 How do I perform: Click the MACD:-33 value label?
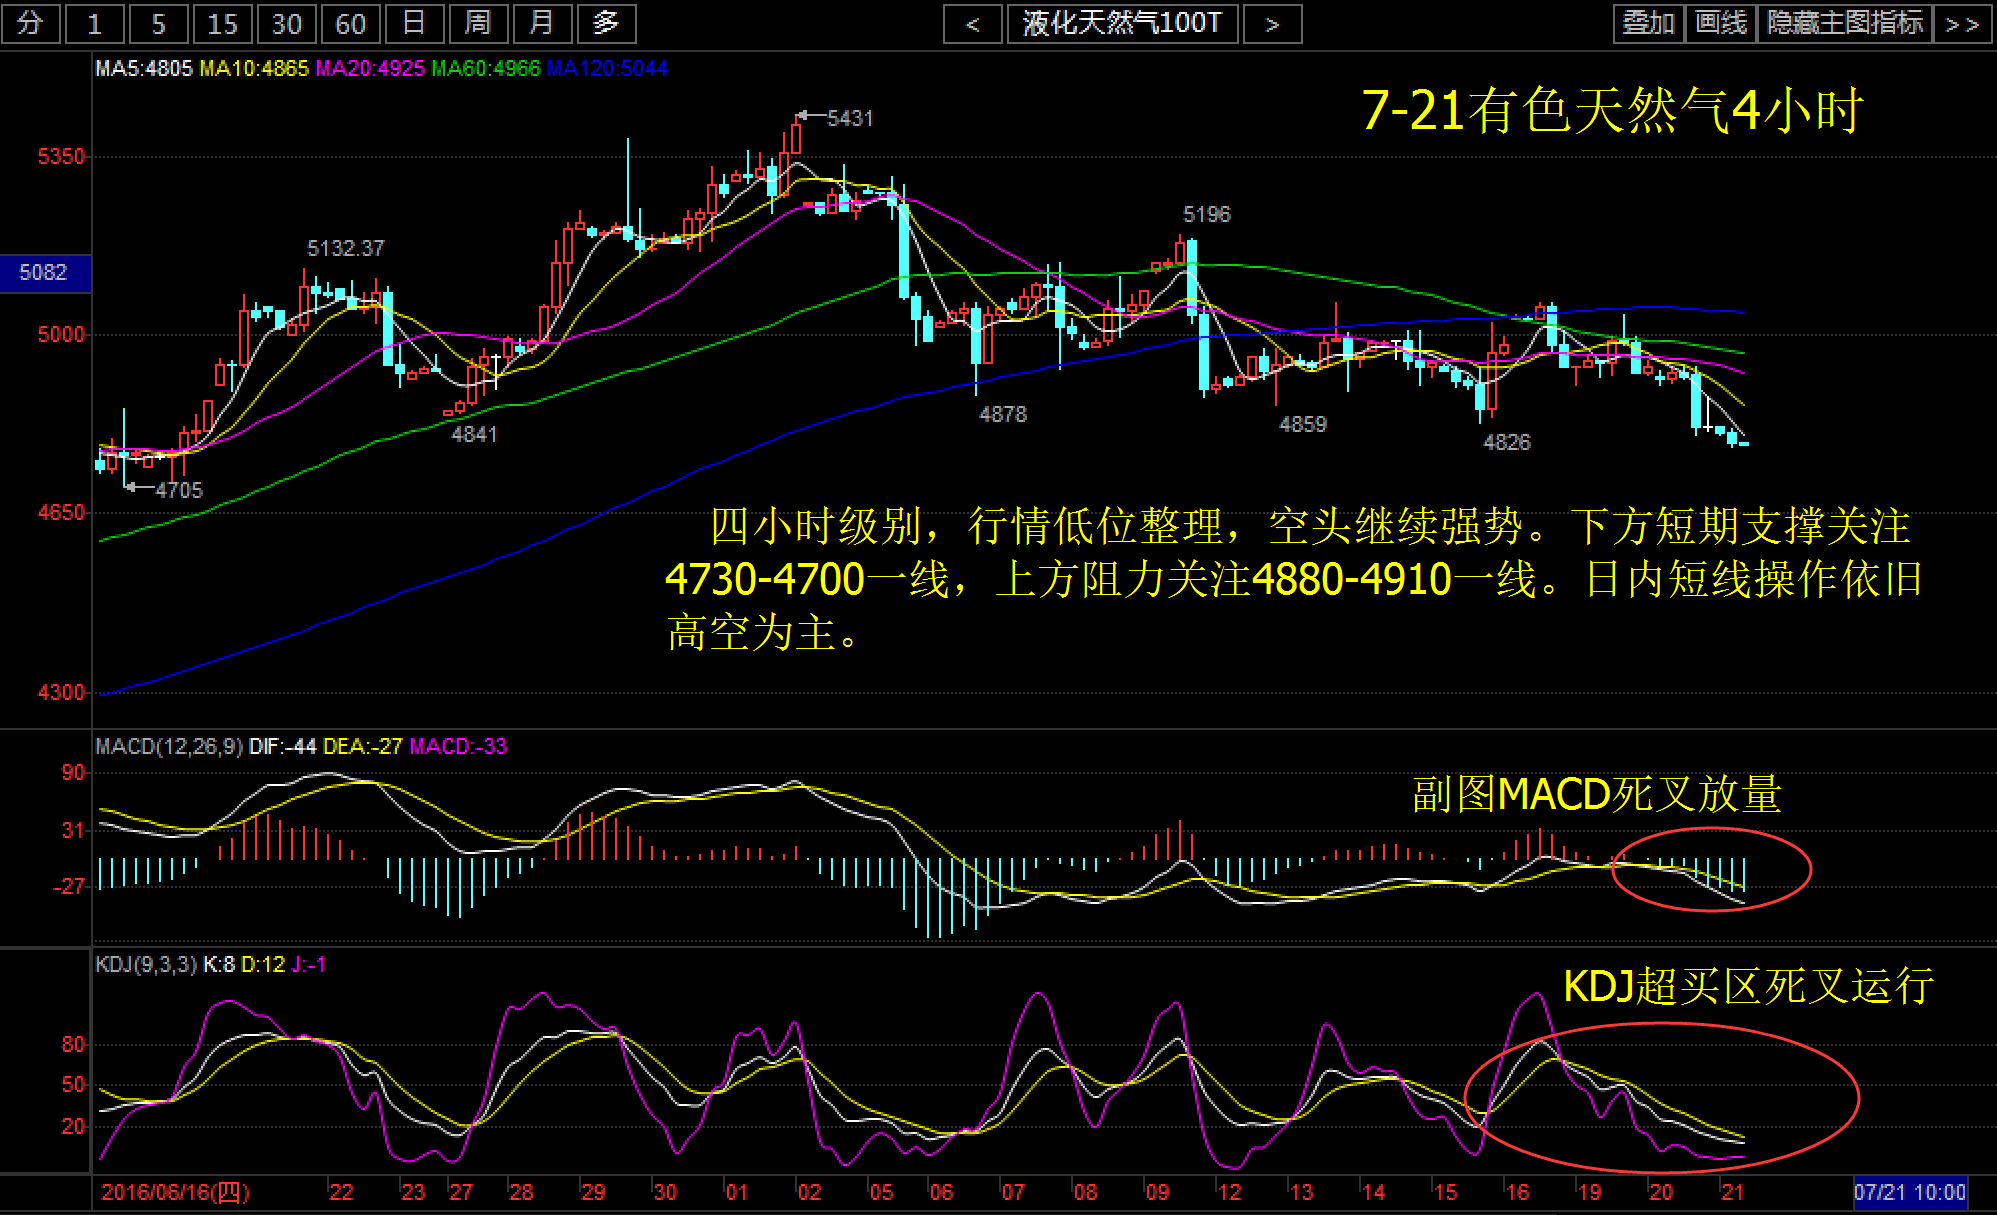point(458,747)
